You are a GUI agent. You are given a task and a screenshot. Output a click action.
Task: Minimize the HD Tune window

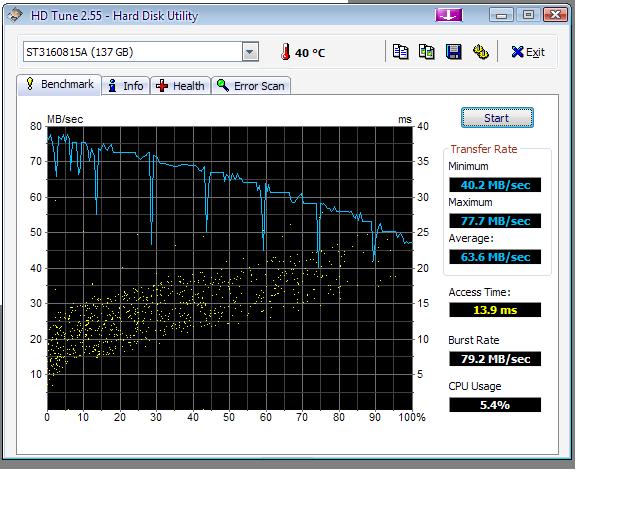tap(502, 16)
